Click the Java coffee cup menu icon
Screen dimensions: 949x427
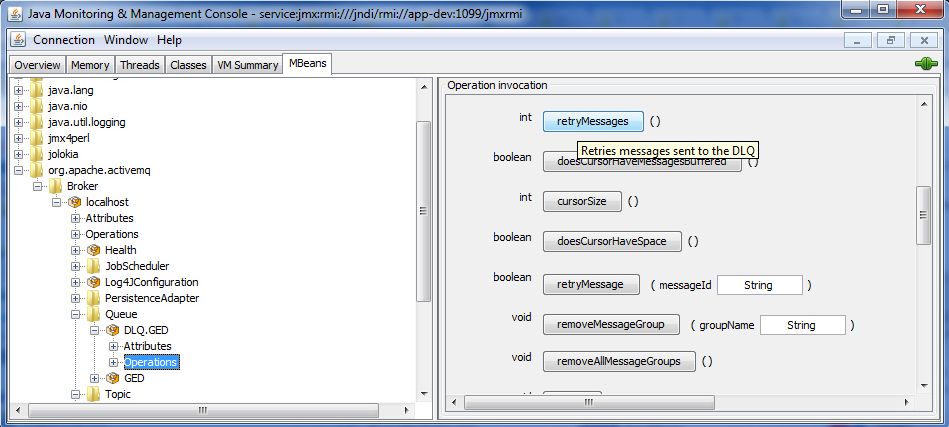(18, 40)
